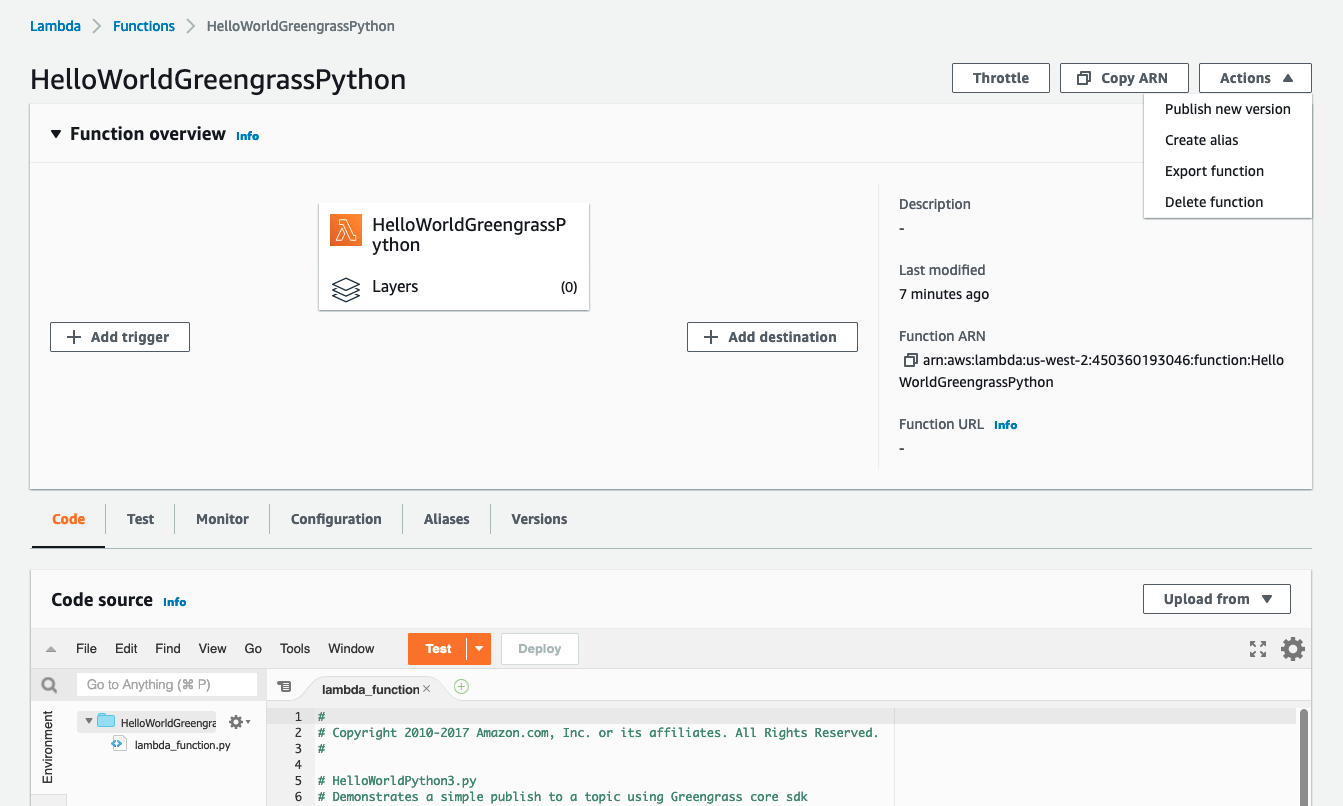Open lambda_function.py in the file tree

coord(182,745)
